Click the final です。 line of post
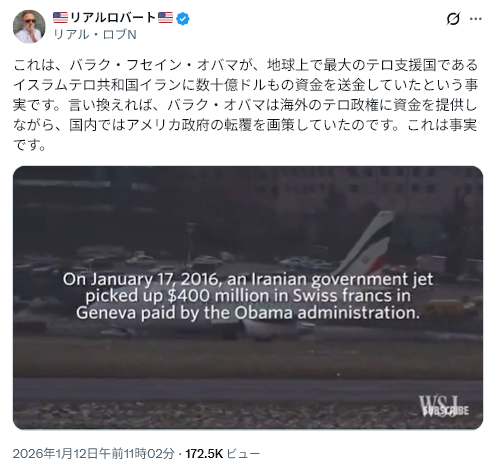 tap(29, 145)
